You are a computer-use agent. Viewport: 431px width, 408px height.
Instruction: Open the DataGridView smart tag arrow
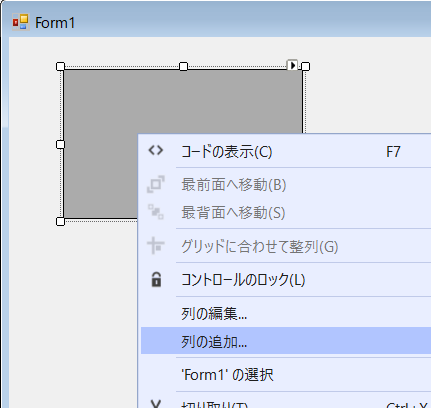click(292, 65)
